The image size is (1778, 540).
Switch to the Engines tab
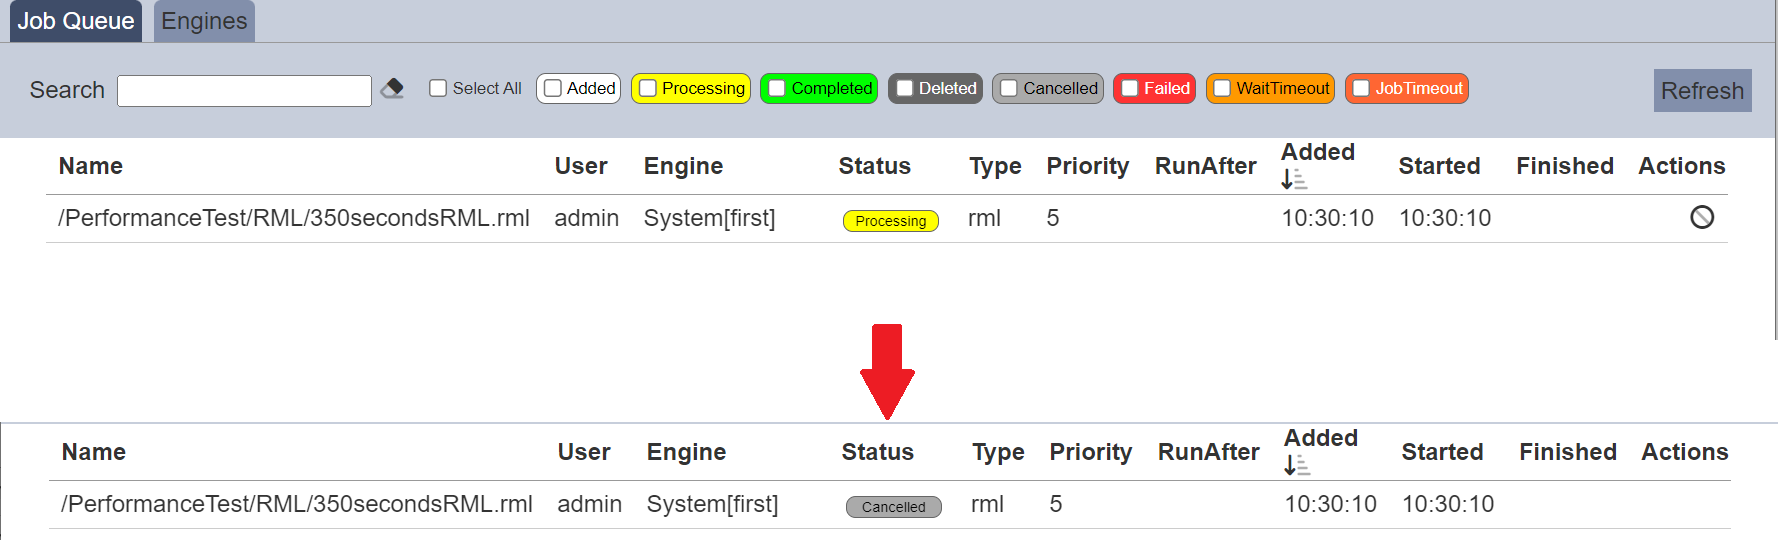[204, 21]
